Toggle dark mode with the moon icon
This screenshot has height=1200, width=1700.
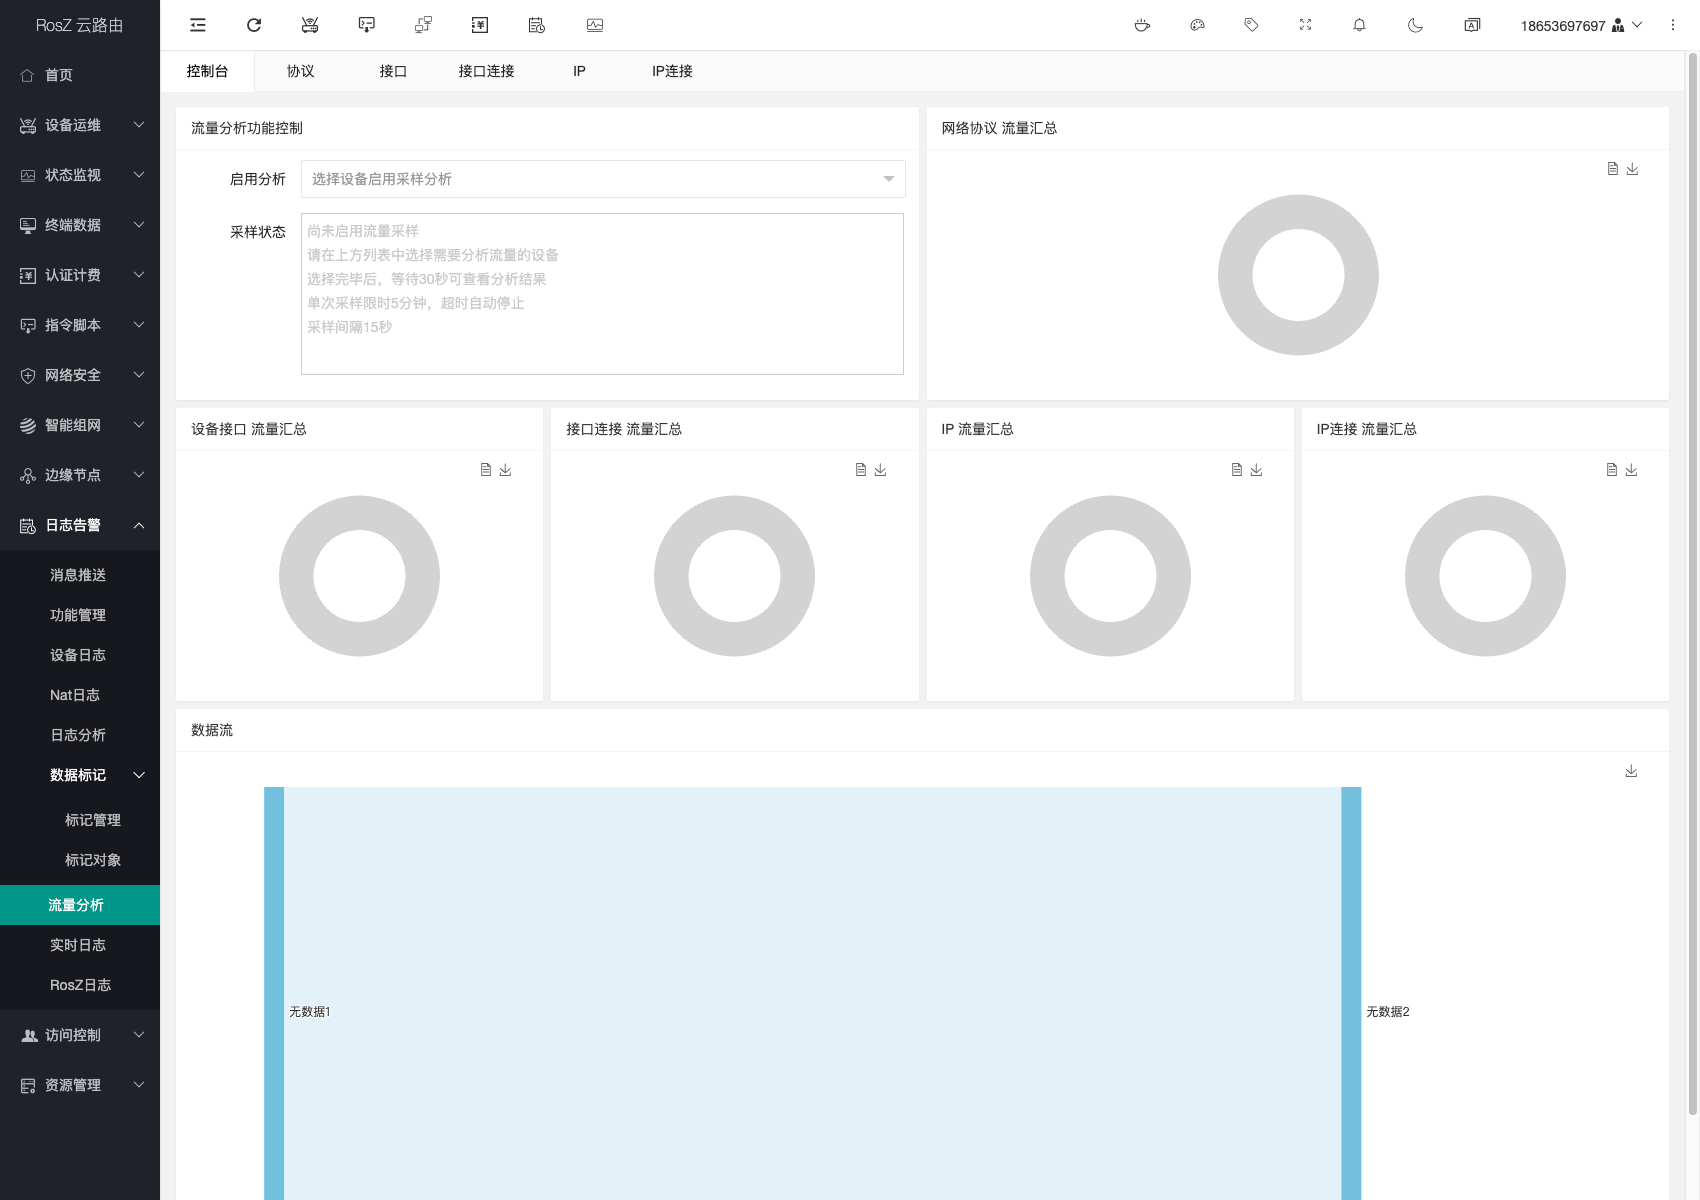coord(1415,25)
